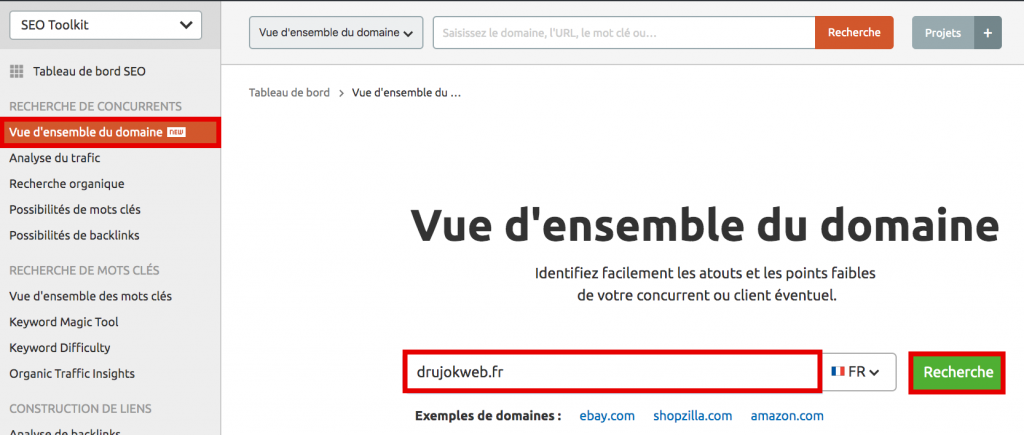Choose example domain shopzilla.com
This screenshot has height=435, width=1024.
(693, 415)
